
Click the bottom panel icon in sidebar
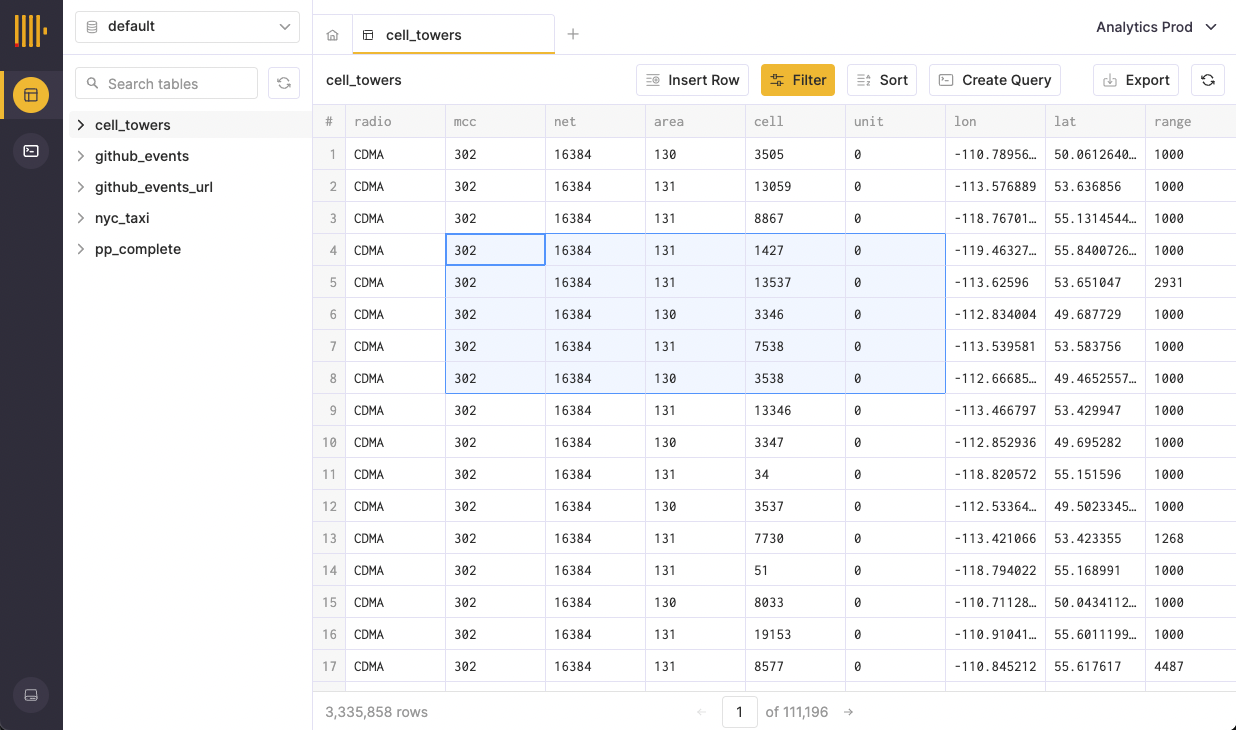31,695
